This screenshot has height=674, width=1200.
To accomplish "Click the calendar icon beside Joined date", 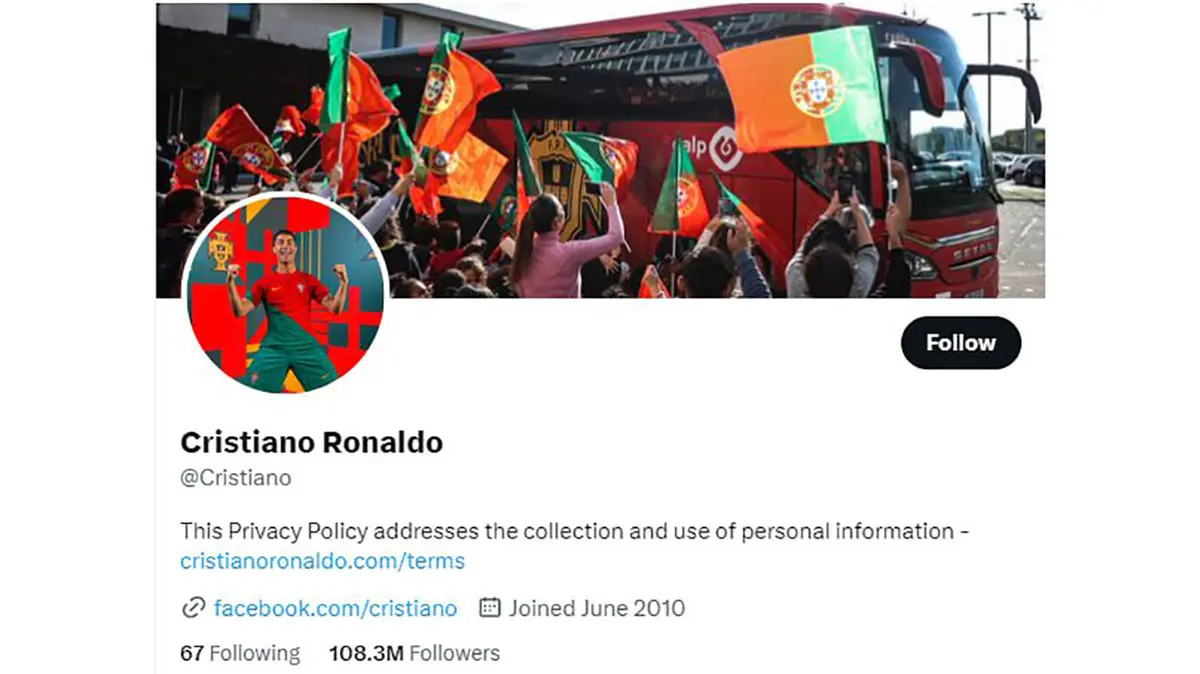I will coord(490,607).
